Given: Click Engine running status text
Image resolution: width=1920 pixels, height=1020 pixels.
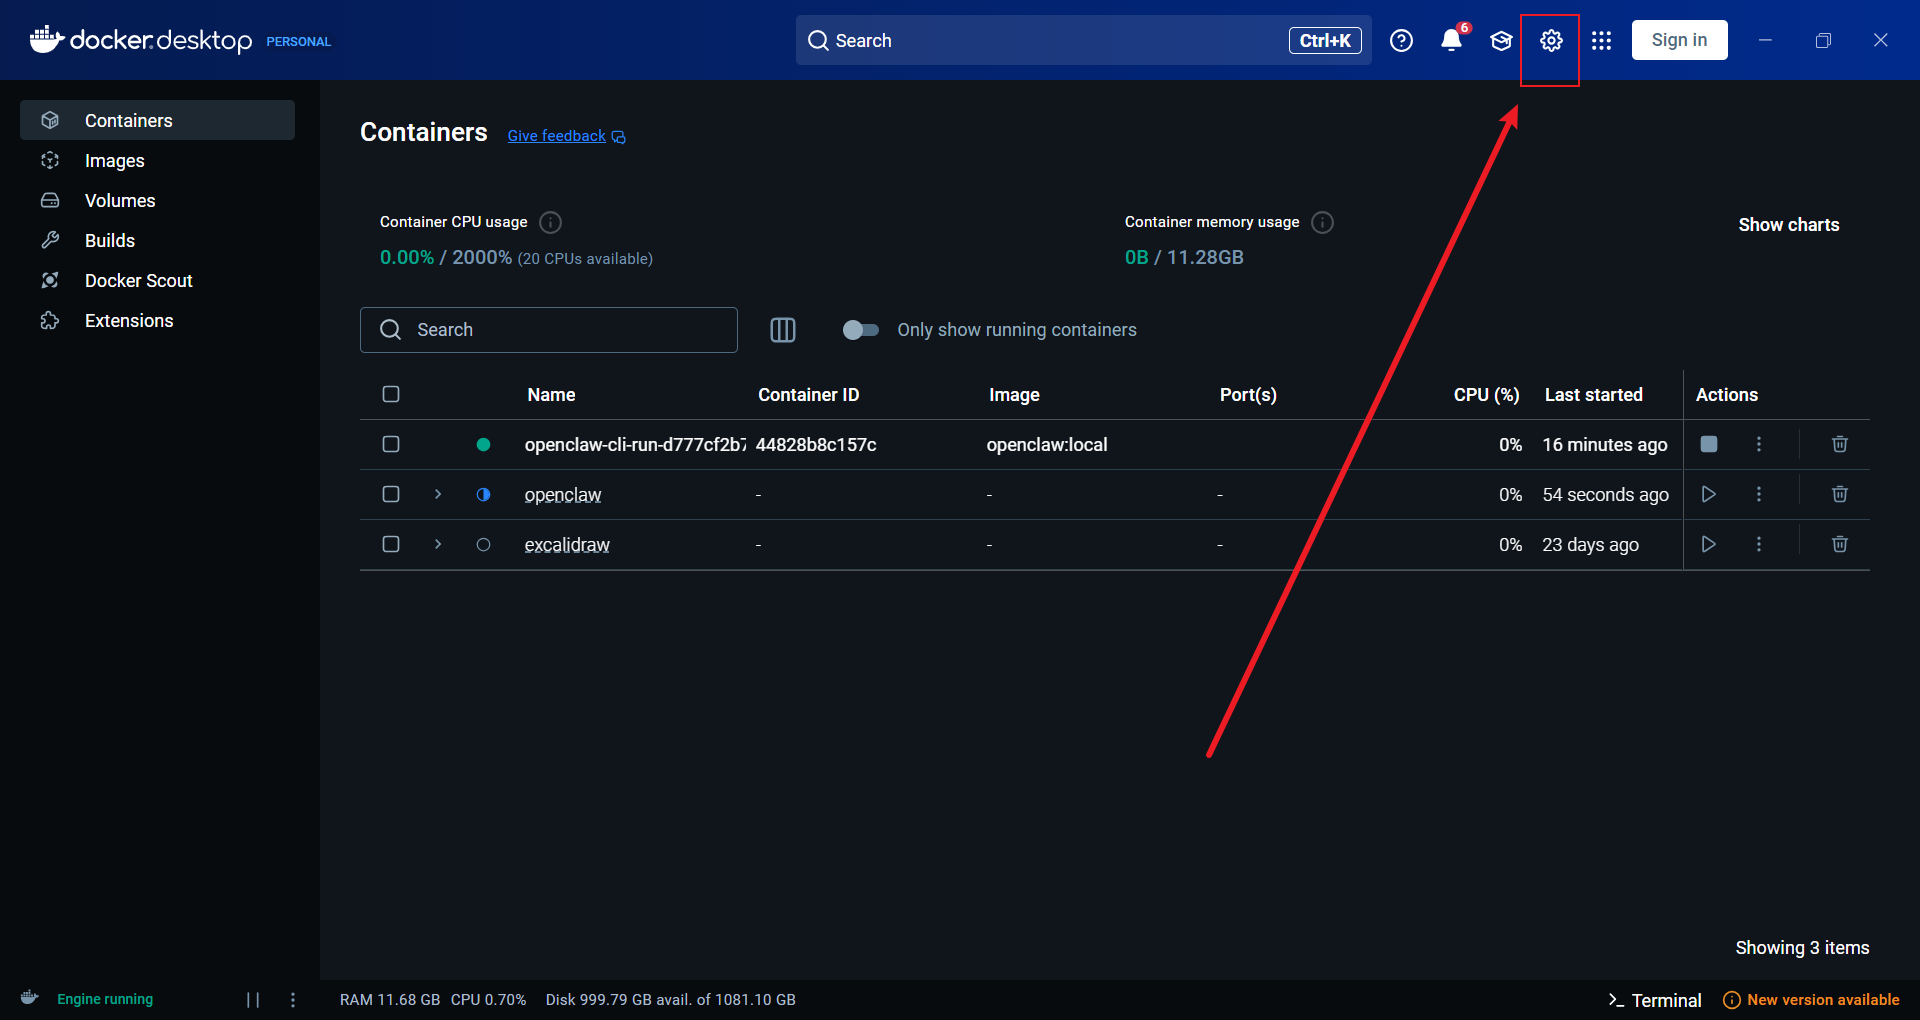Looking at the screenshot, I should point(105,999).
